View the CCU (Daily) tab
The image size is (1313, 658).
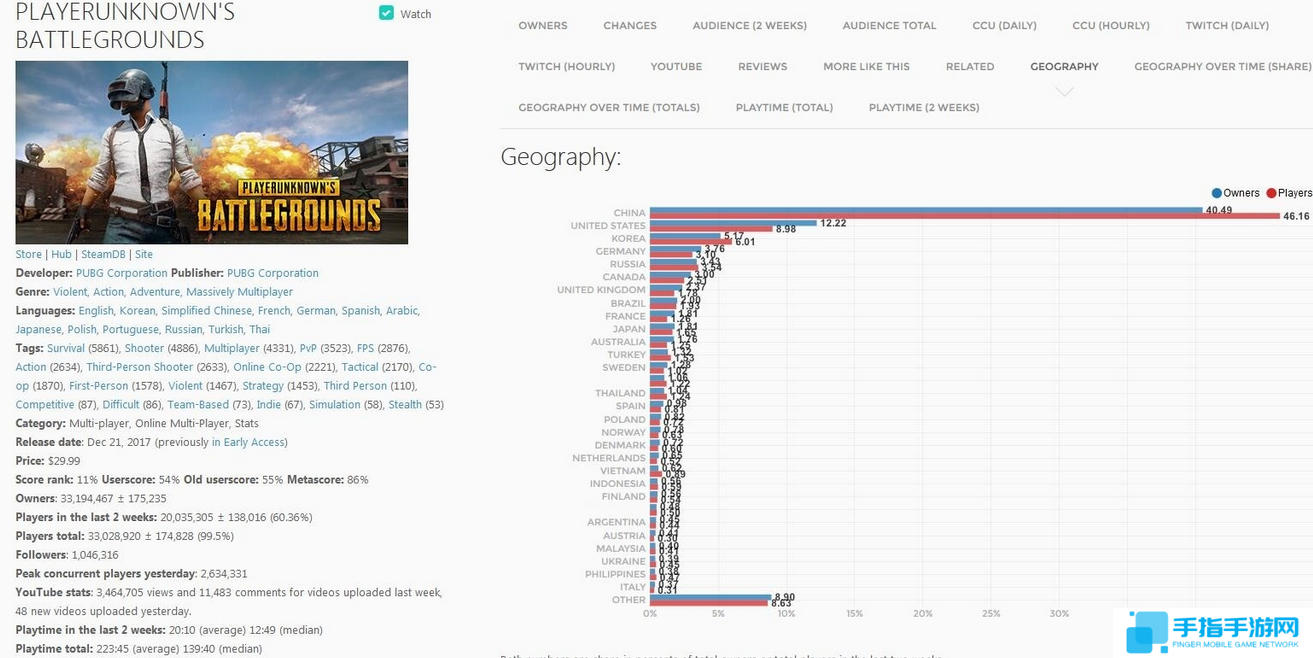tap(1004, 26)
